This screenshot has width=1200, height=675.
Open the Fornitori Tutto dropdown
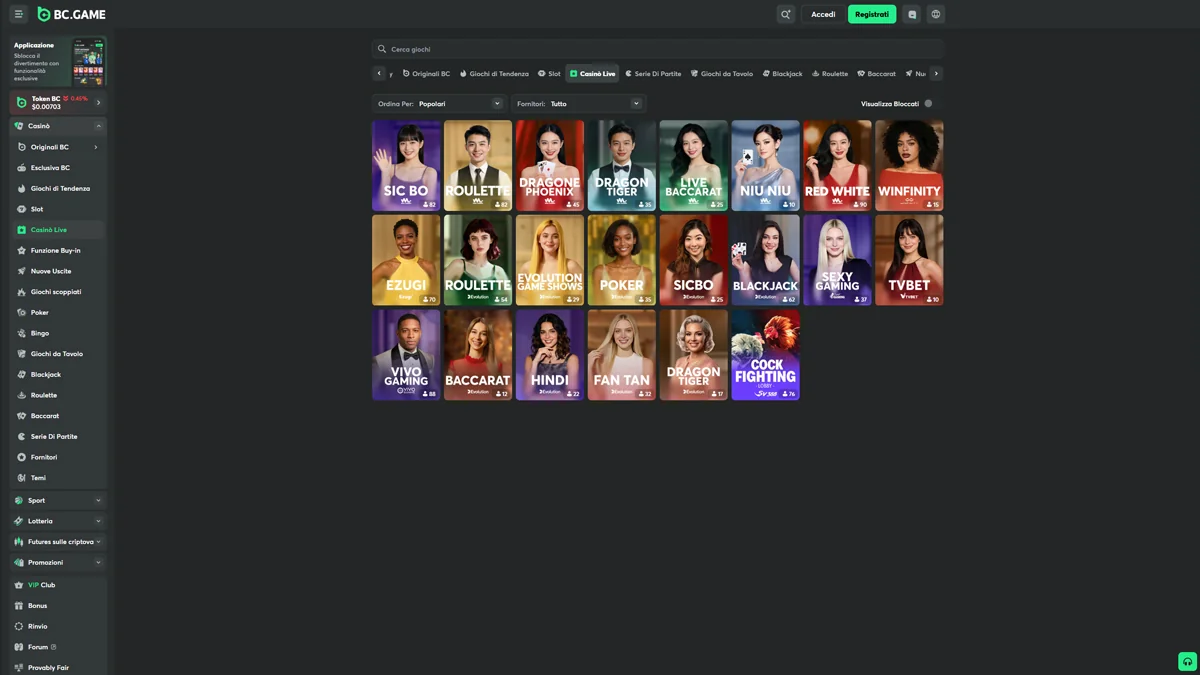(x=579, y=103)
